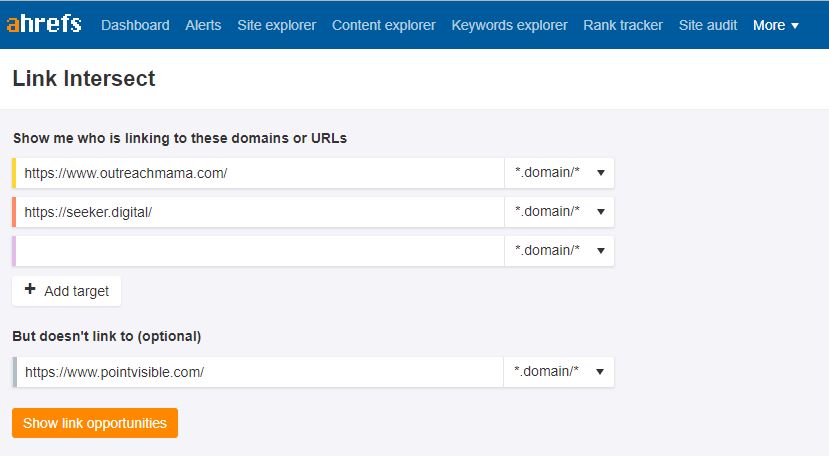Click 'But doesn't link to (optional)' label

point(107,336)
